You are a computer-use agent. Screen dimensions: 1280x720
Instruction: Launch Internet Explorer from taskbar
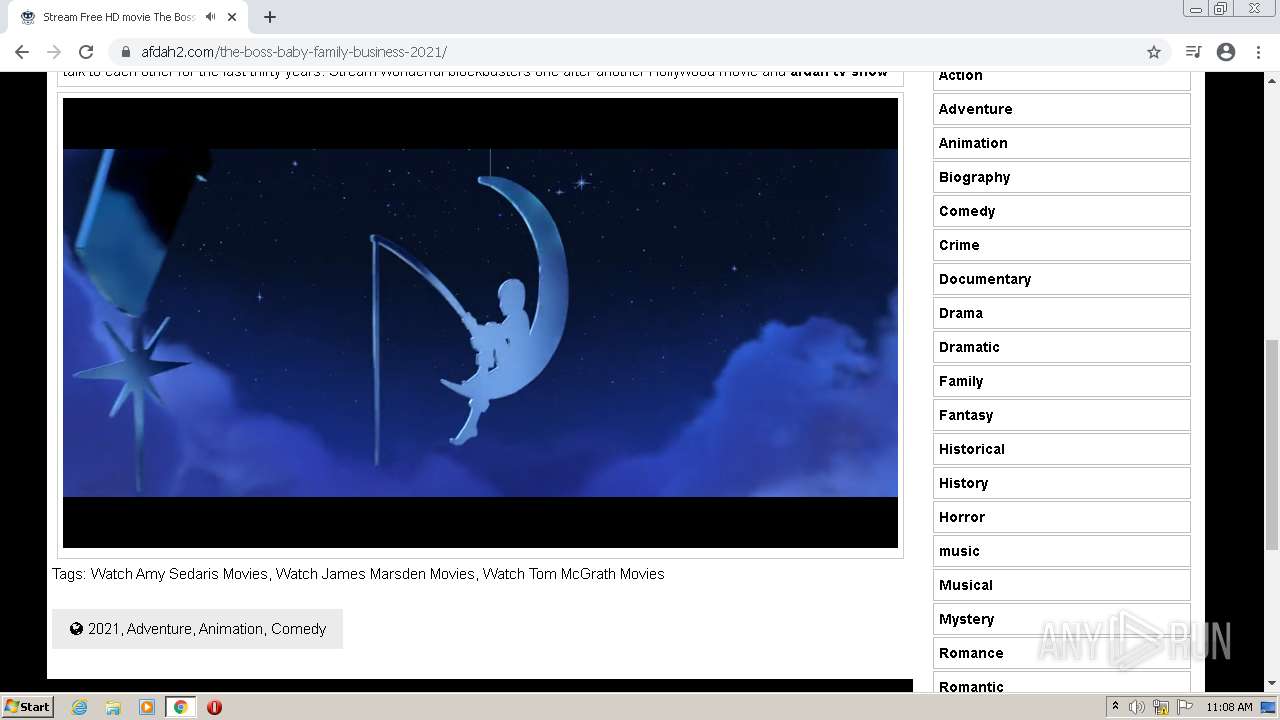click(x=79, y=707)
